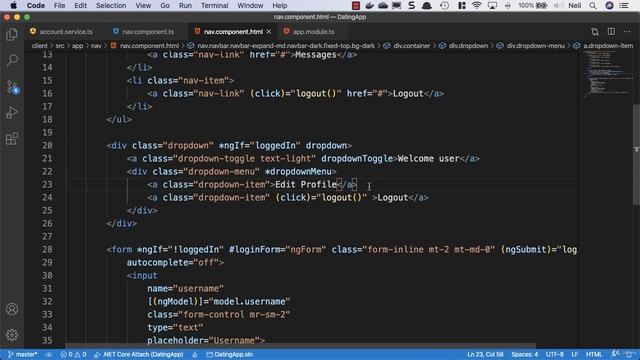Image resolution: width=640 pixels, height=360 pixels.
Task: Open the Explorer panel in the activity bar
Action: click(12, 35)
